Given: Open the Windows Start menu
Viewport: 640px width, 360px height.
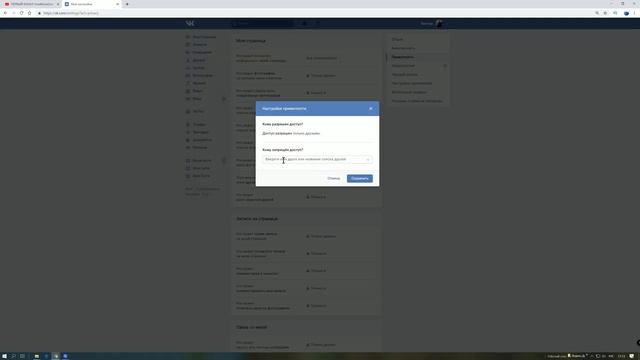Looking at the screenshot, I should click(x=4, y=356).
